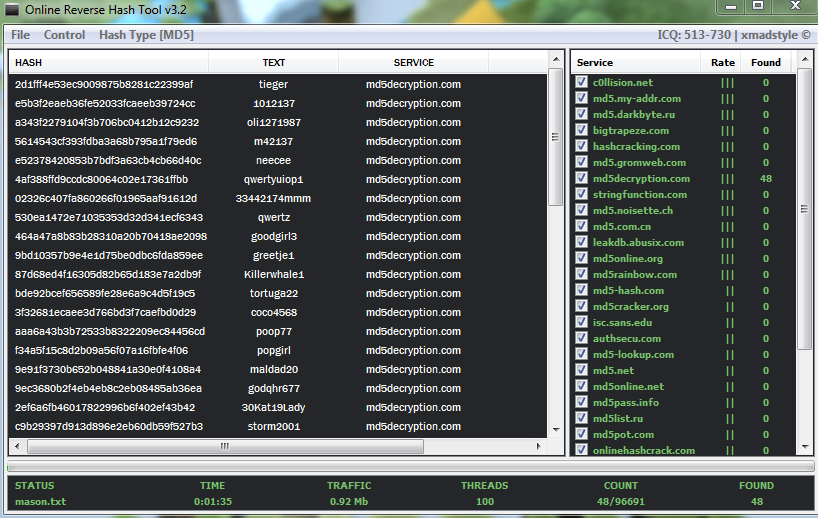Screen dimensions: 818x518
Task: Click the hash list scroll right arrow
Action: point(541,446)
